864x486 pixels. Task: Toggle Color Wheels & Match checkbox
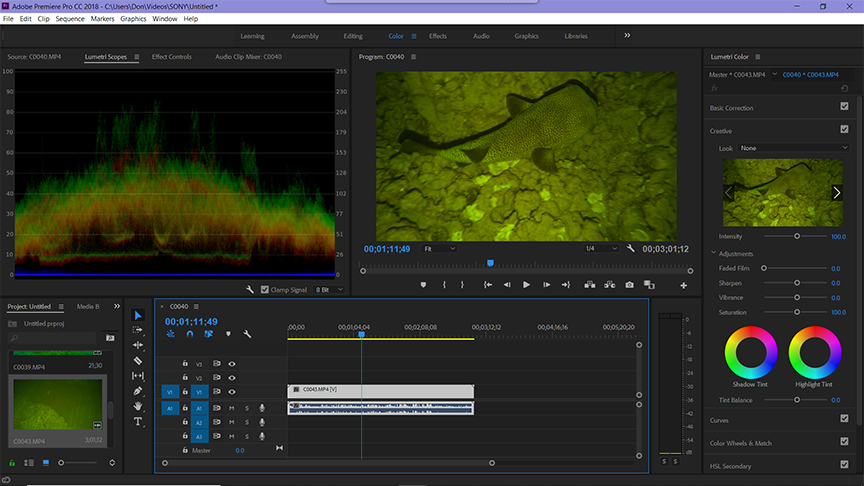tap(844, 441)
